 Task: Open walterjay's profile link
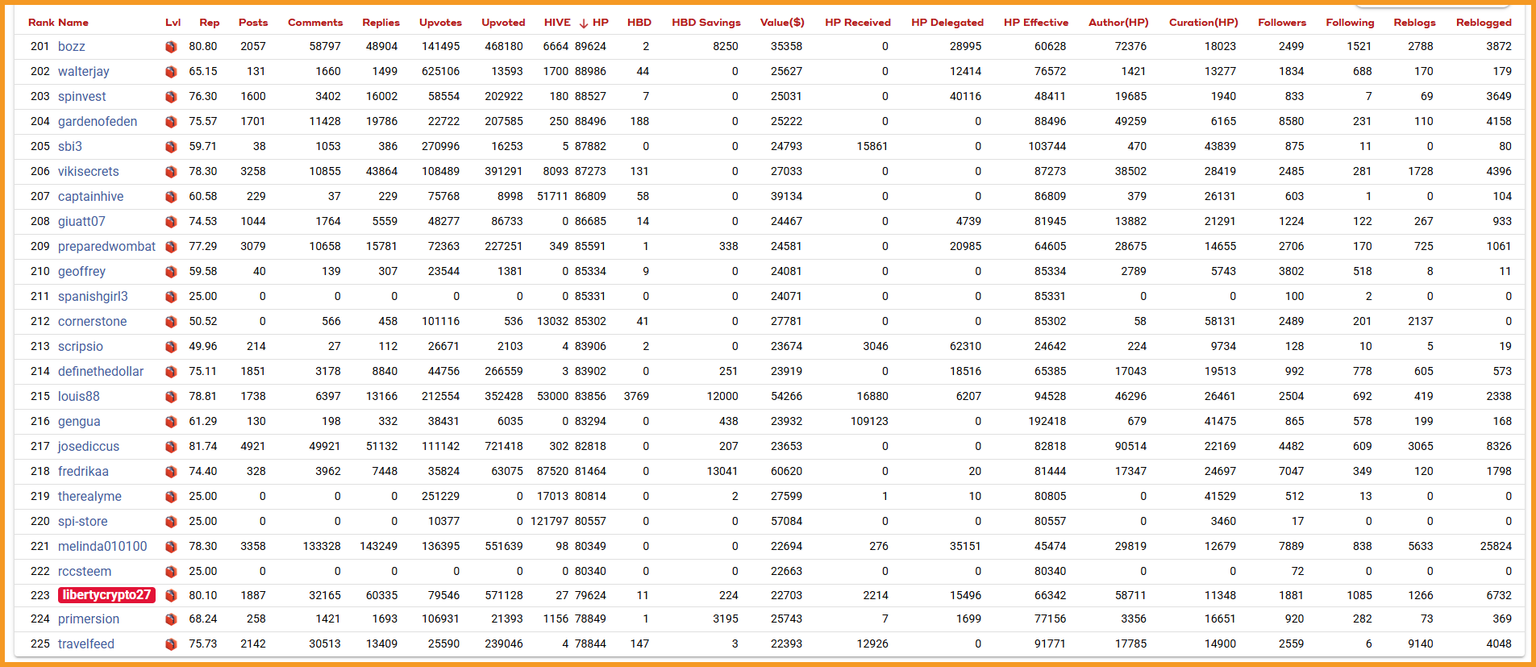(x=84, y=72)
